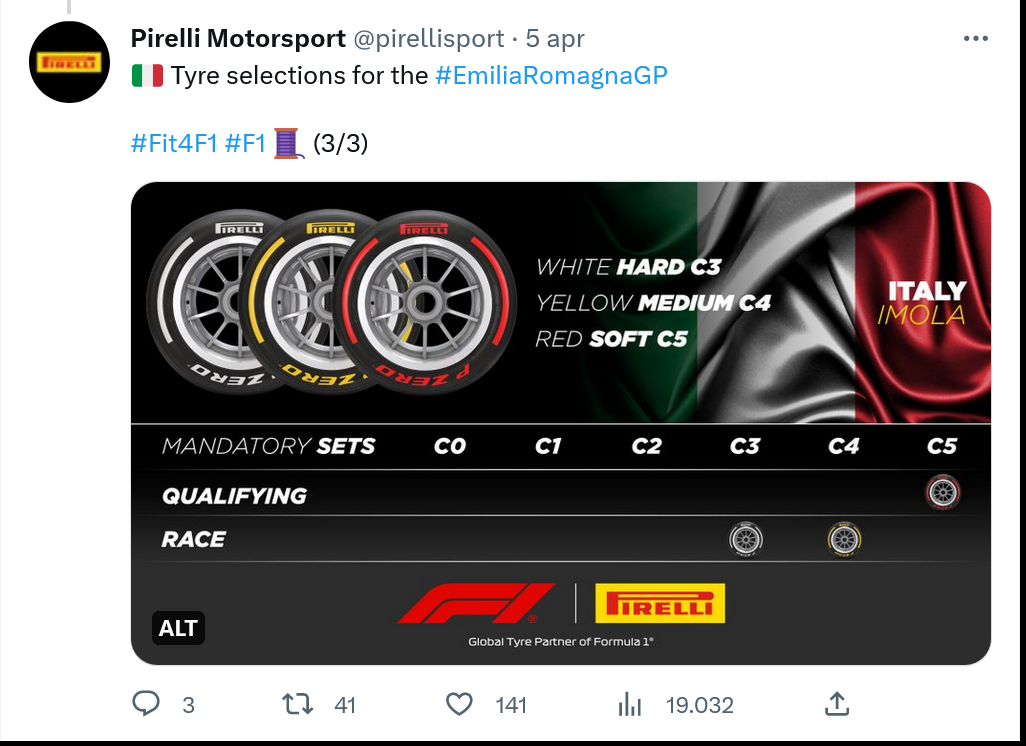Open tweet permalink via 5 apr date
1026x746 pixels.
[555, 39]
